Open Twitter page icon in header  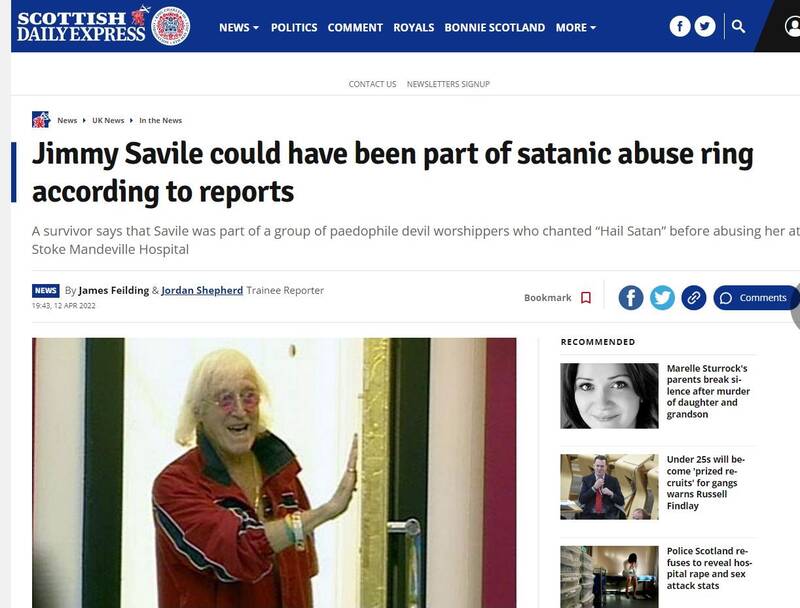[705, 26]
